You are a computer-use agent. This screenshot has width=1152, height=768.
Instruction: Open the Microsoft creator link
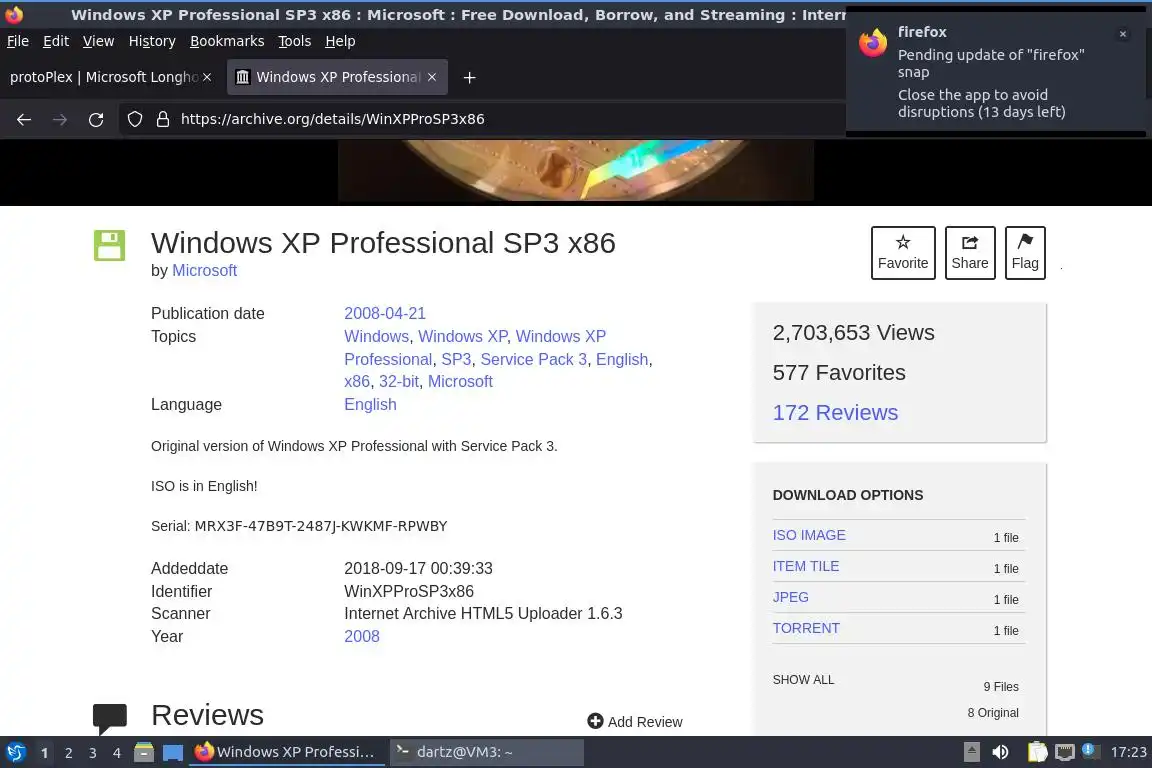204,270
